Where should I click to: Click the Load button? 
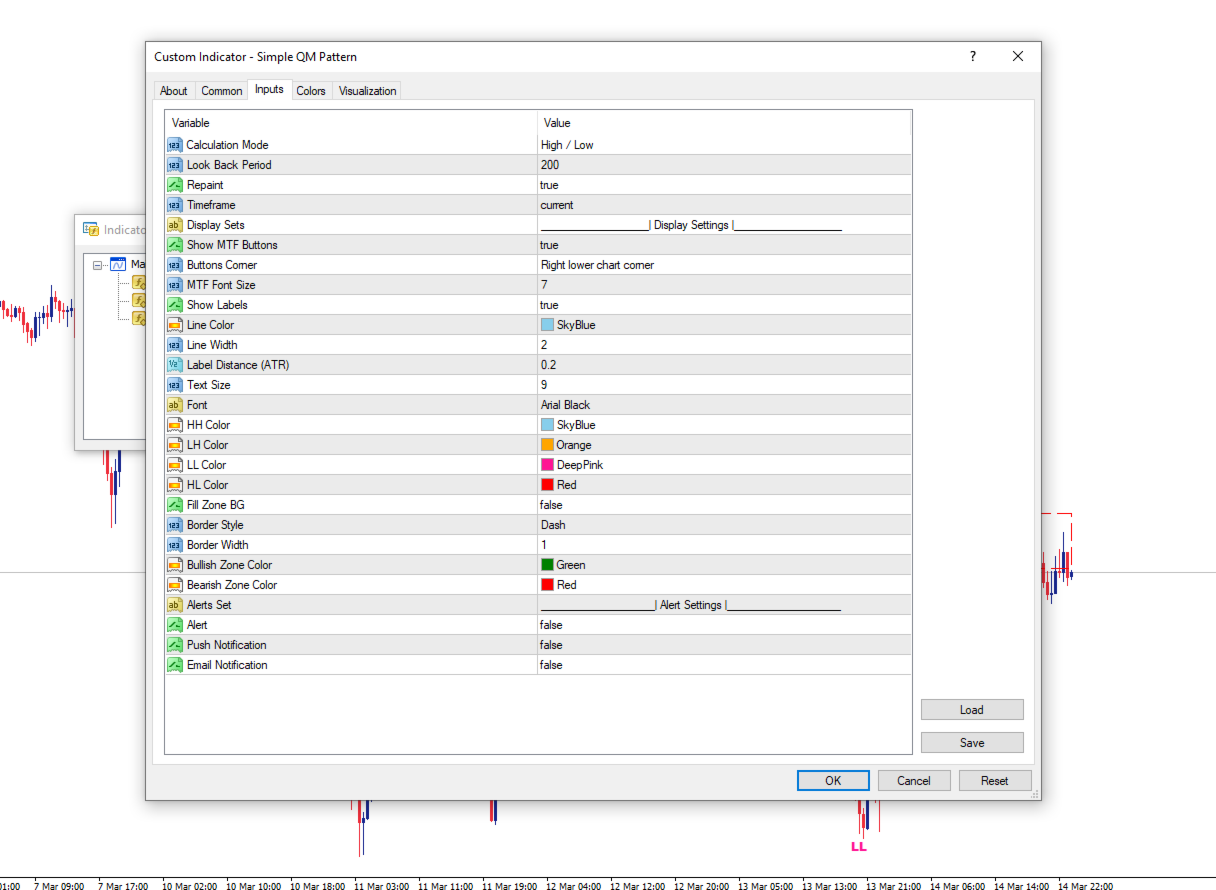[972, 710]
